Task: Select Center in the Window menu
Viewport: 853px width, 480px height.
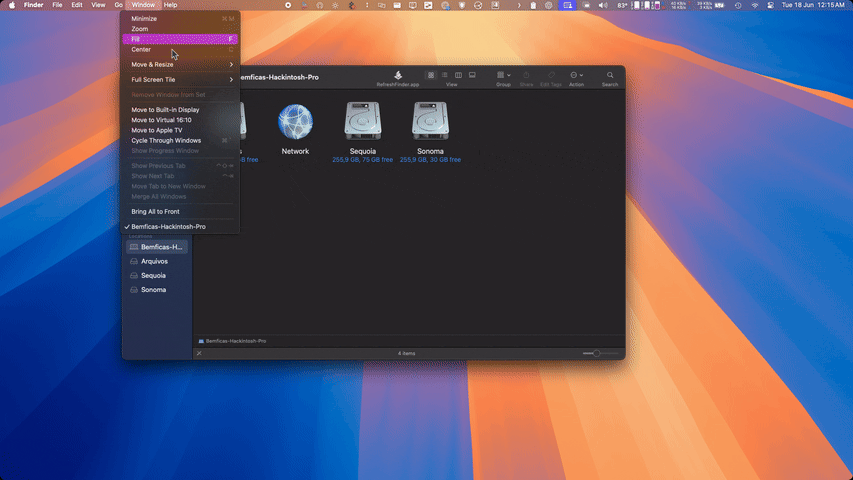Action: tap(180, 50)
